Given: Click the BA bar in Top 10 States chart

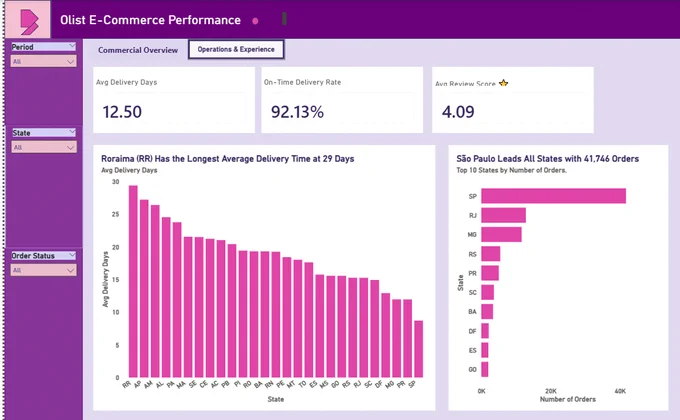Looking at the screenshot, I should (487, 312).
